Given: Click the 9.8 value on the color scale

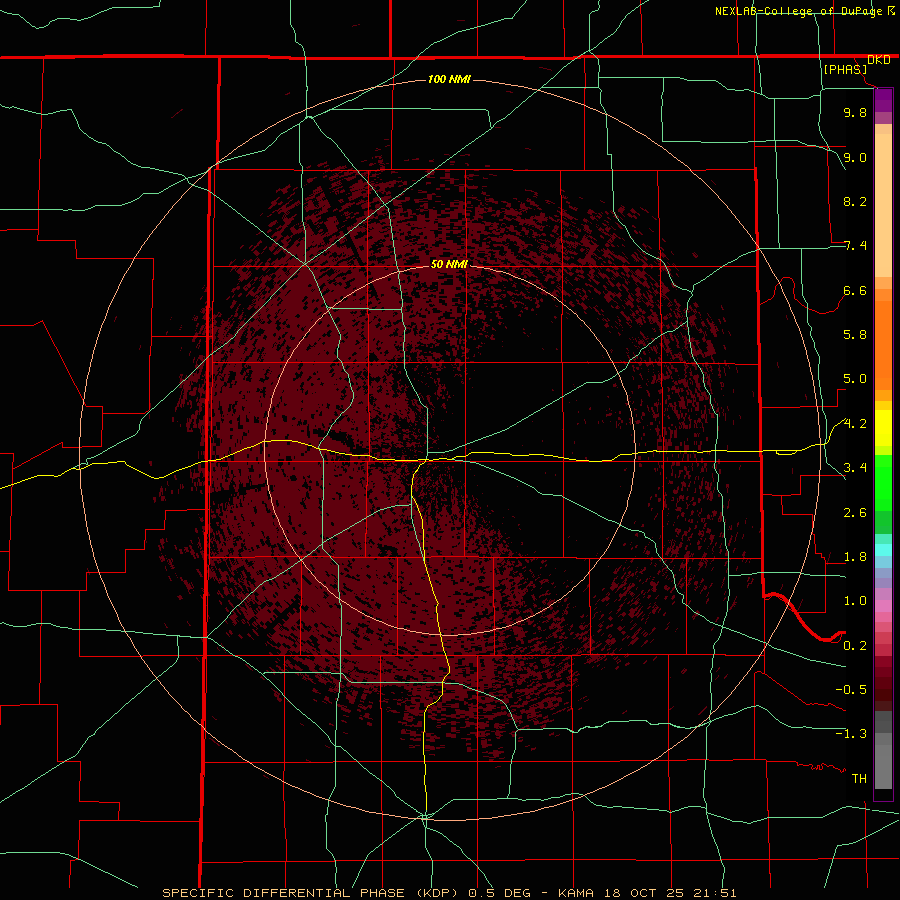Looking at the screenshot, I should 855,112.
